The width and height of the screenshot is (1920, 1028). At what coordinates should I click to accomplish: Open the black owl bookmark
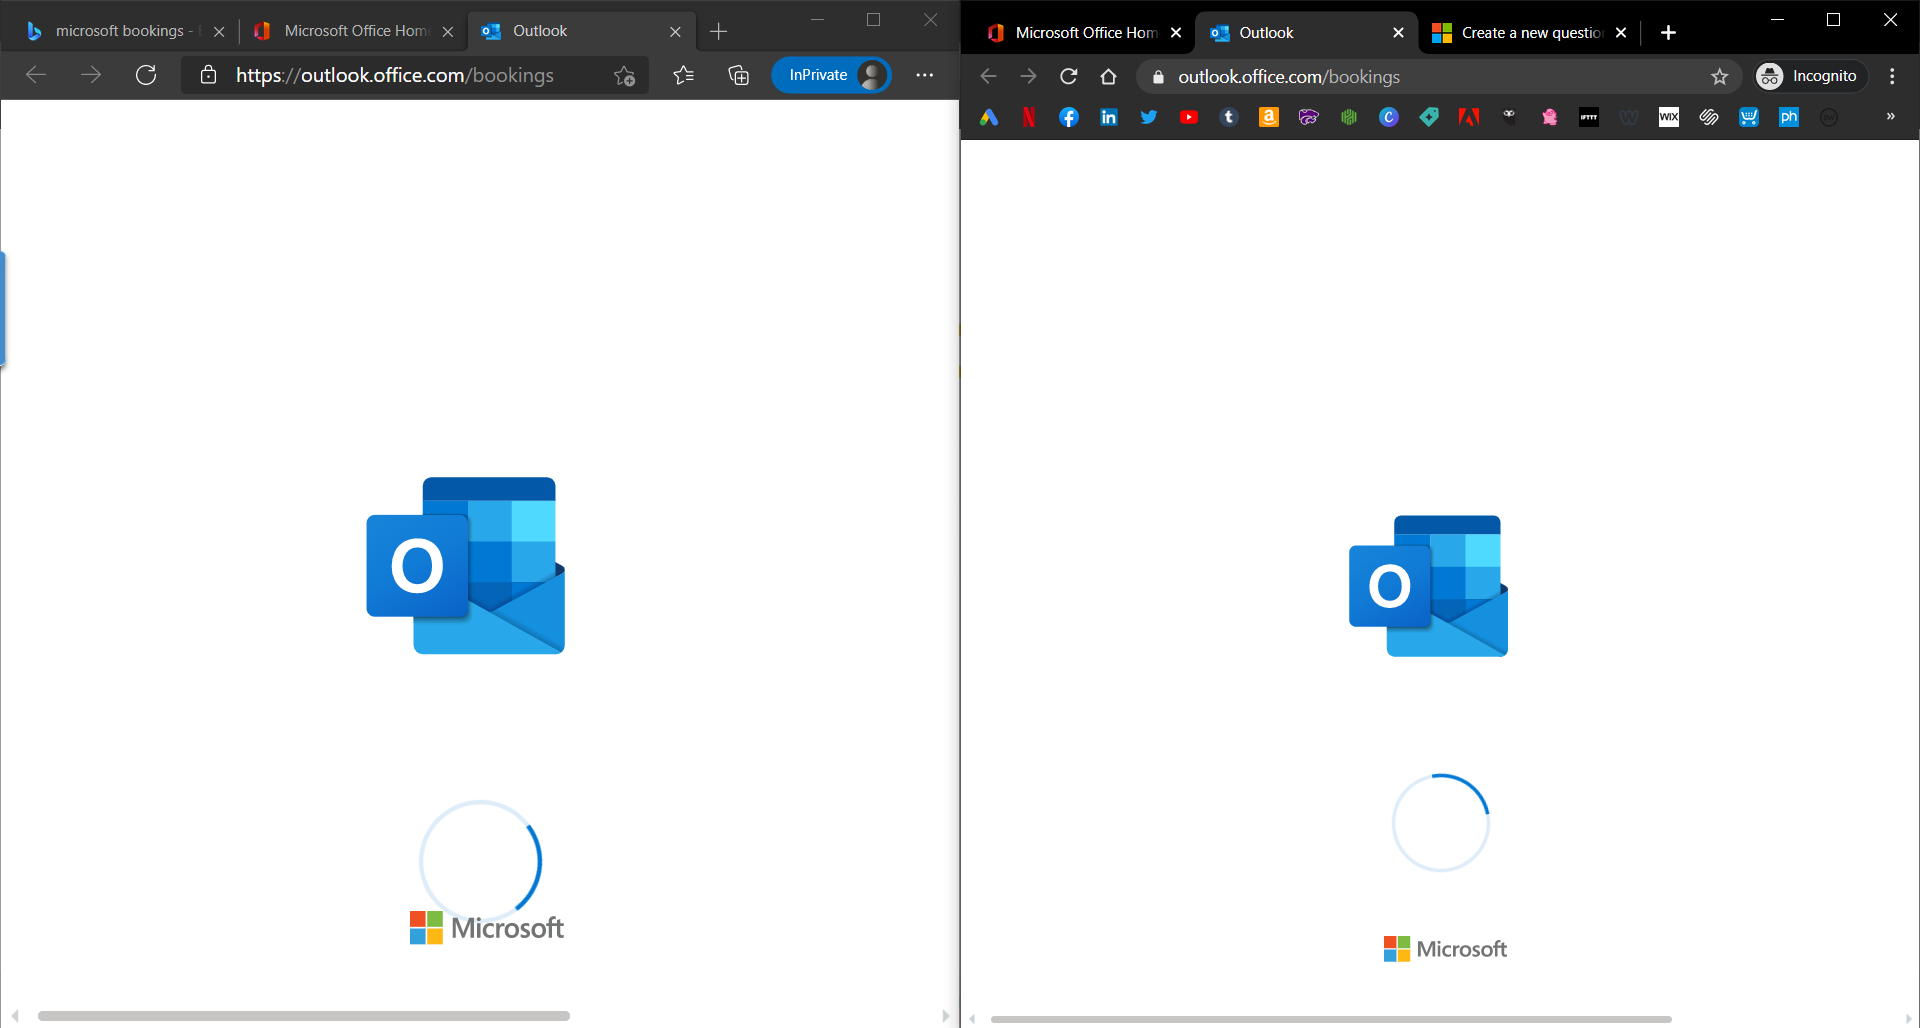click(x=1509, y=117)
